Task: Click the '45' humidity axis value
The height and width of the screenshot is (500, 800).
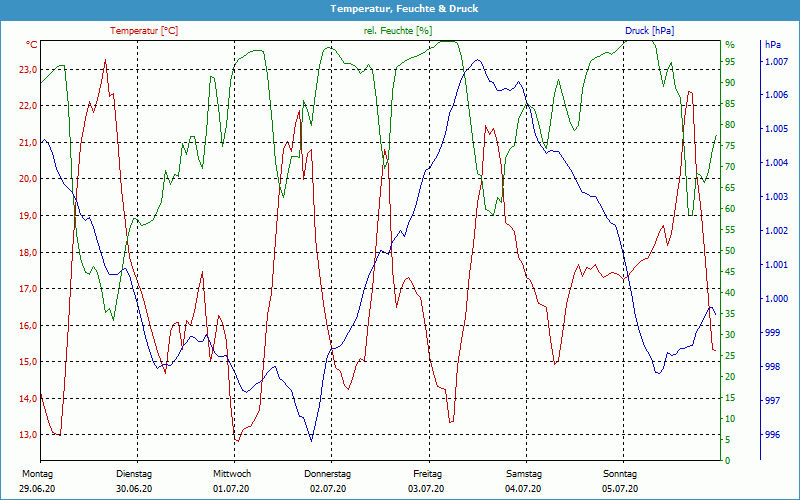Action: click(x=730, y=272)
